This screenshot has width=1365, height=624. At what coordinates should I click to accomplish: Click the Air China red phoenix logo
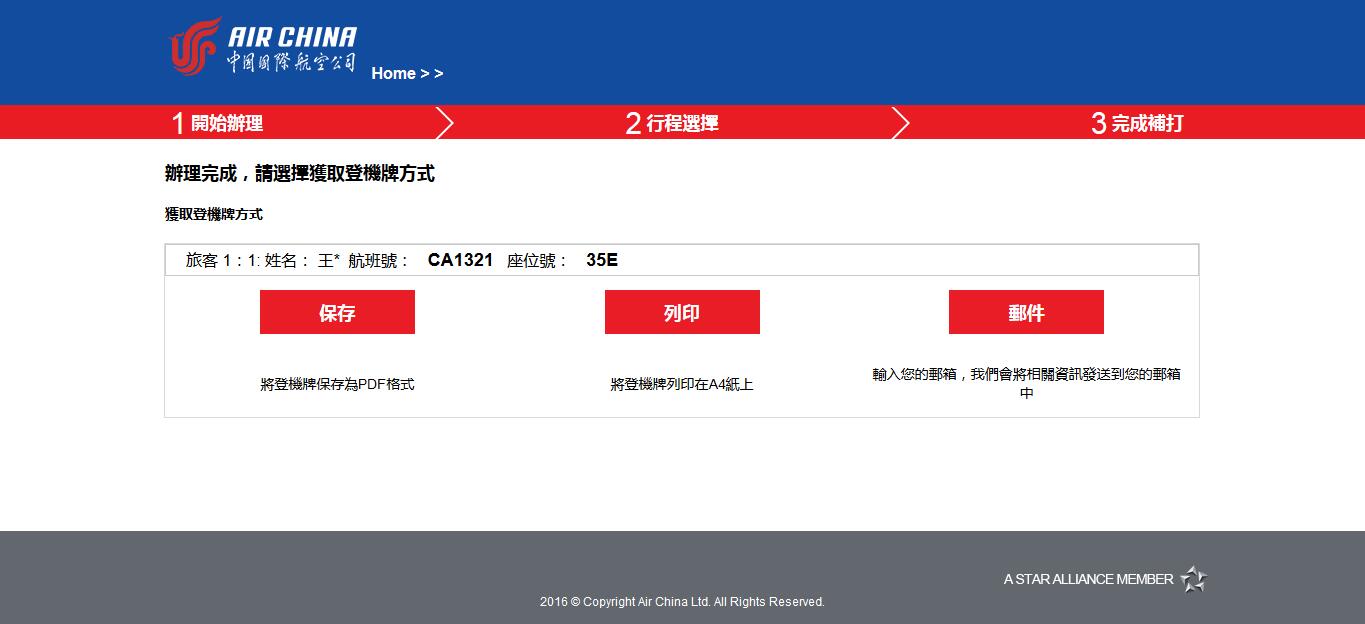(x=195, y=46)
